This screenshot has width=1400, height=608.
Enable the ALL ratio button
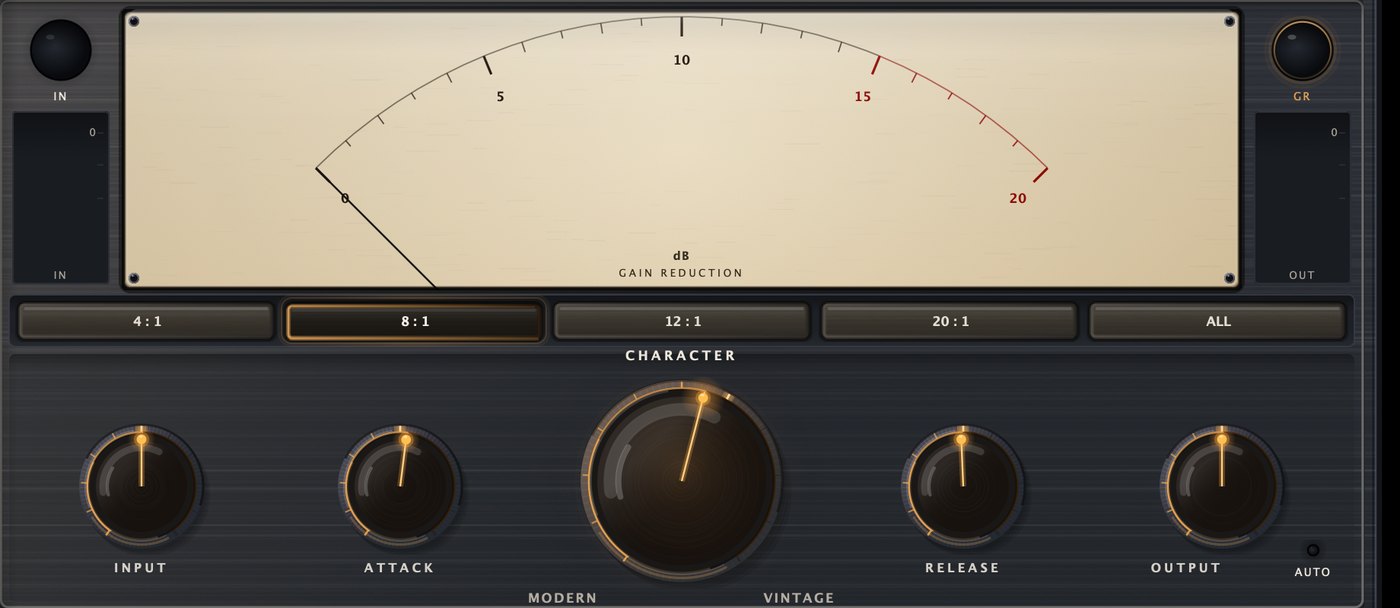point(1218,321)
